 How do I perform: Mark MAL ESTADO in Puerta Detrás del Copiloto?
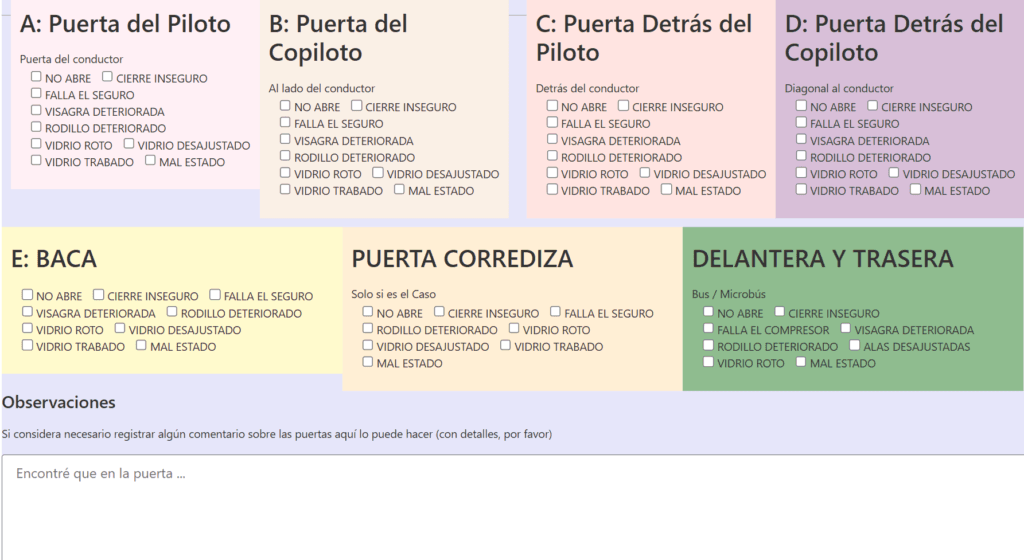click(x=916, y=190)
